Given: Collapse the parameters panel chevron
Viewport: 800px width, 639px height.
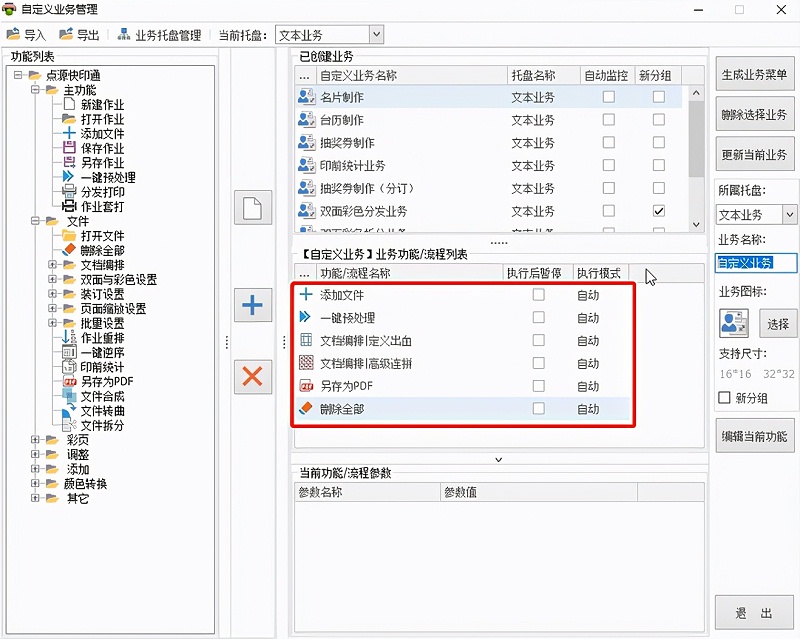Looking at the screenshot, I should point(498,459).
